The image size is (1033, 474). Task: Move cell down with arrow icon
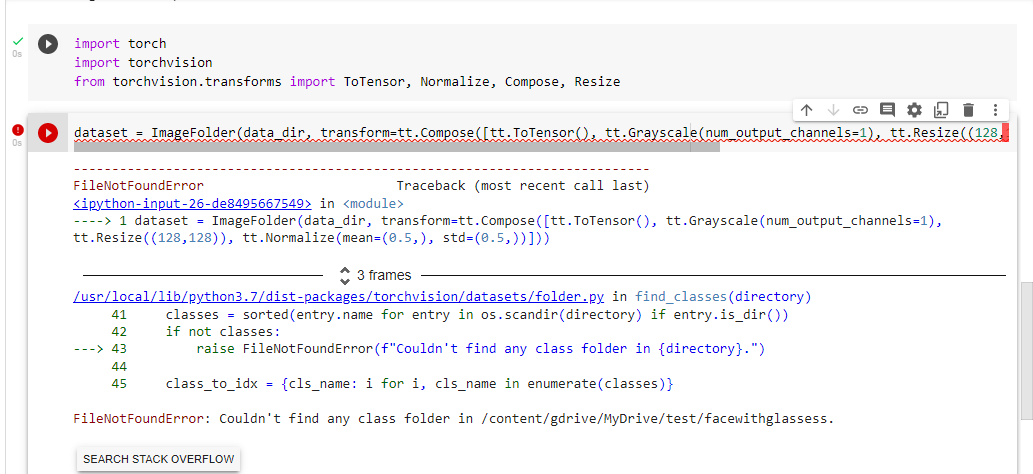(x=833, y=109)
